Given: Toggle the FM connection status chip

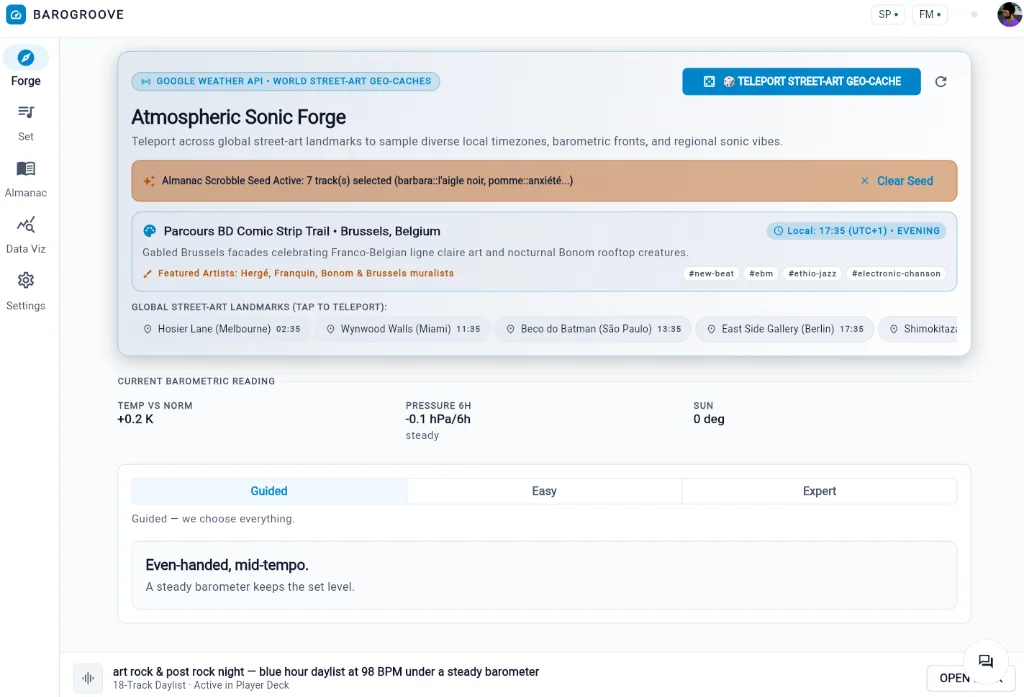Looking at the screenshot, I should (929, 14).
